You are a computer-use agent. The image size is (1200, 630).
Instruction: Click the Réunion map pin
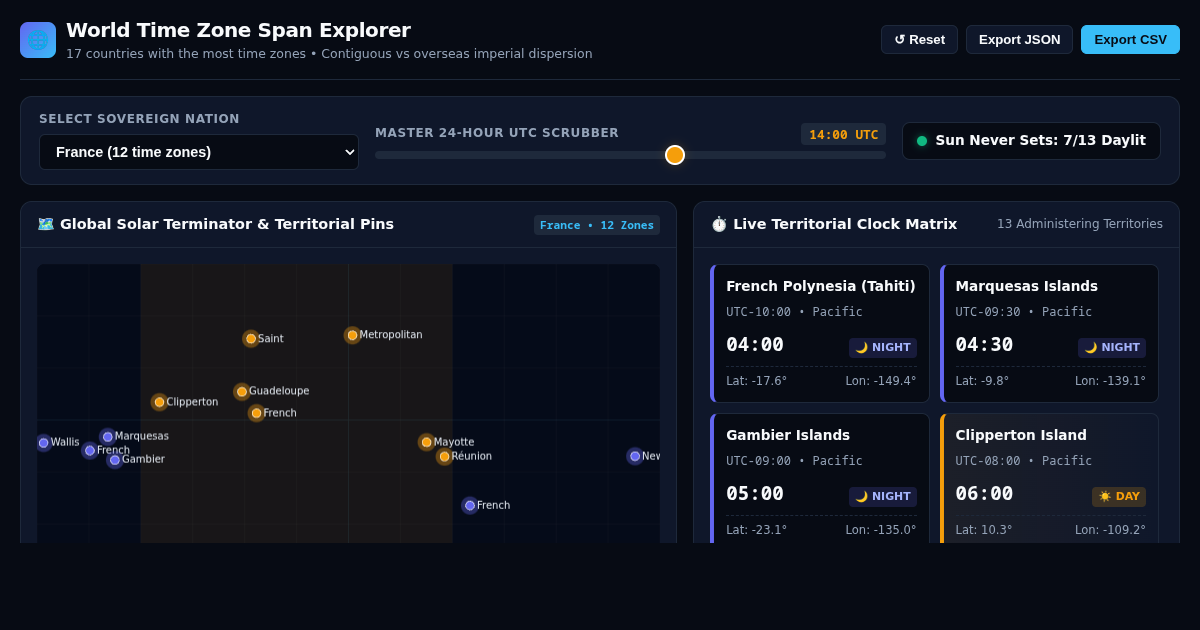point(444,456)
